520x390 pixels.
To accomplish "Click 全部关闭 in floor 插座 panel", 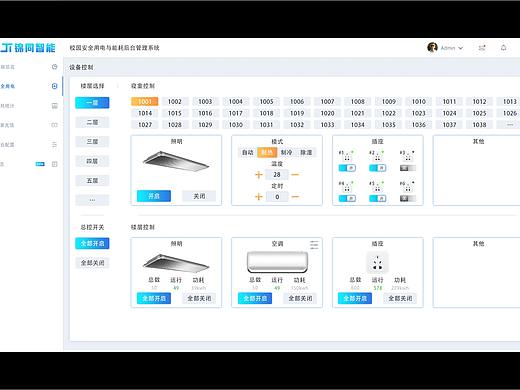I will [x=400, y=298].
